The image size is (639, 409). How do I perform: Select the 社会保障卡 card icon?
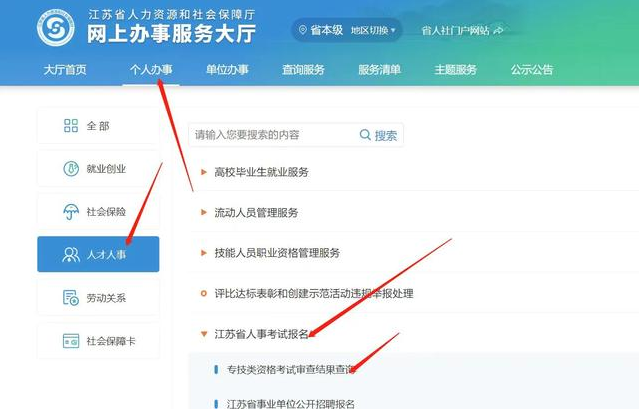coord(71,341)
